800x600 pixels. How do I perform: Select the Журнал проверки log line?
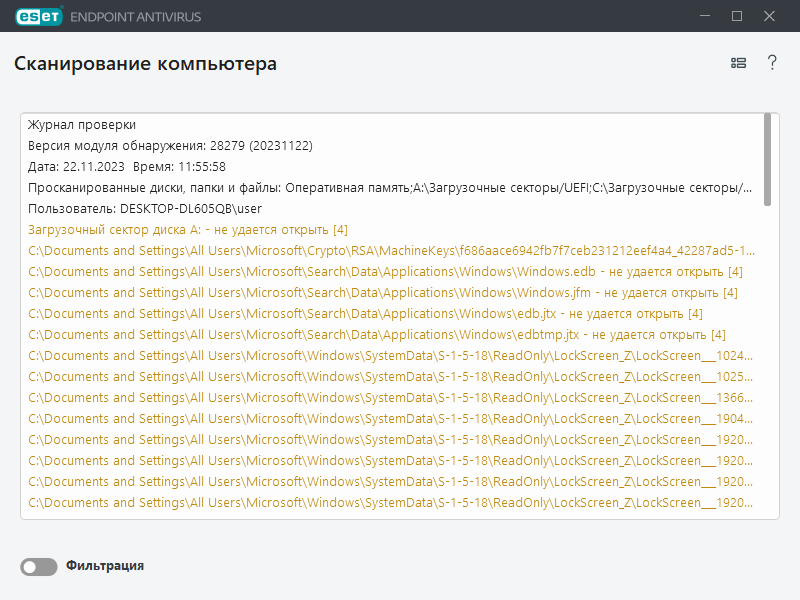pyautogui.click(x=82, y=125)
